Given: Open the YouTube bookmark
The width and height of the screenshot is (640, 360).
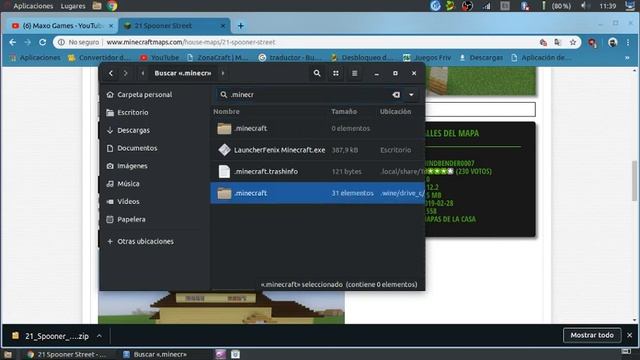Looking at the screenshot, I should click(x=160, y=58).
